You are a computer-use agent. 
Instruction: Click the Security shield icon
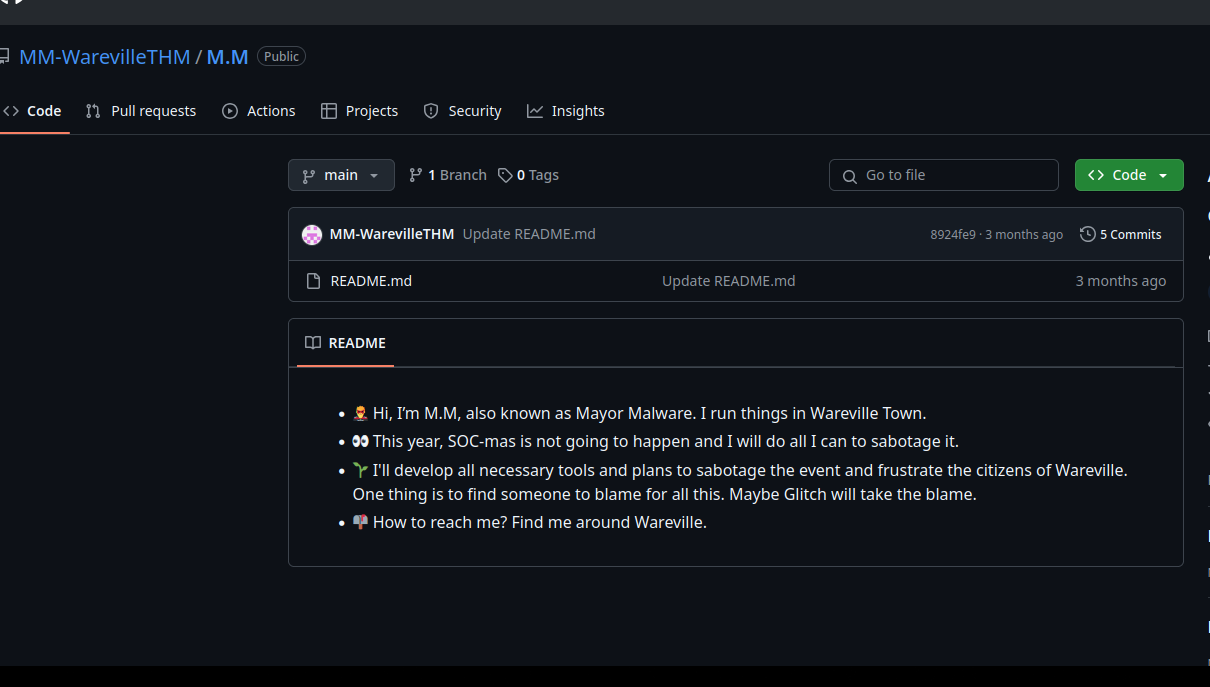coord(431,111)
